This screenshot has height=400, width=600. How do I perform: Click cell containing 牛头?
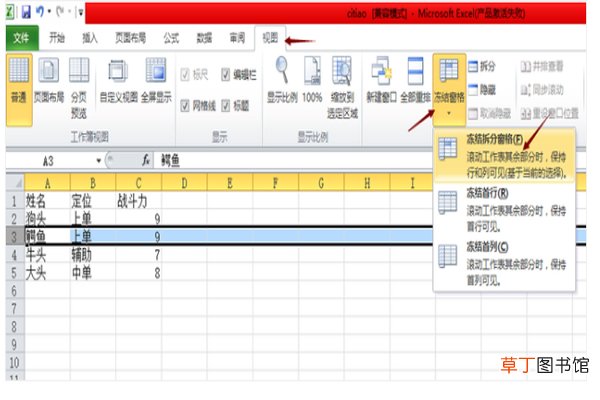[47, 255]
